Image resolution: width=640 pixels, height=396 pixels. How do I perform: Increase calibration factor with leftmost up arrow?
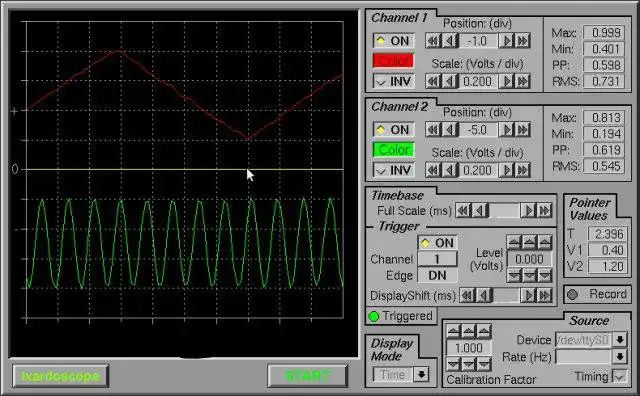(453, 331)
